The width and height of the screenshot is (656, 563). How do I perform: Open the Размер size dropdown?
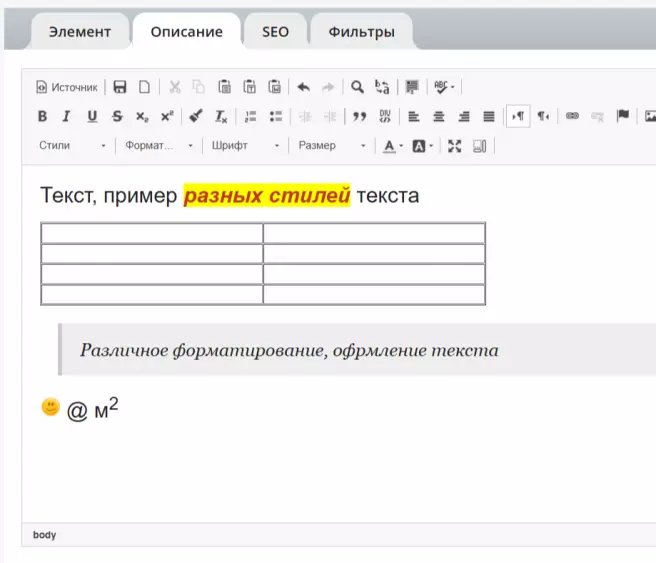click(x=332, y=146)
